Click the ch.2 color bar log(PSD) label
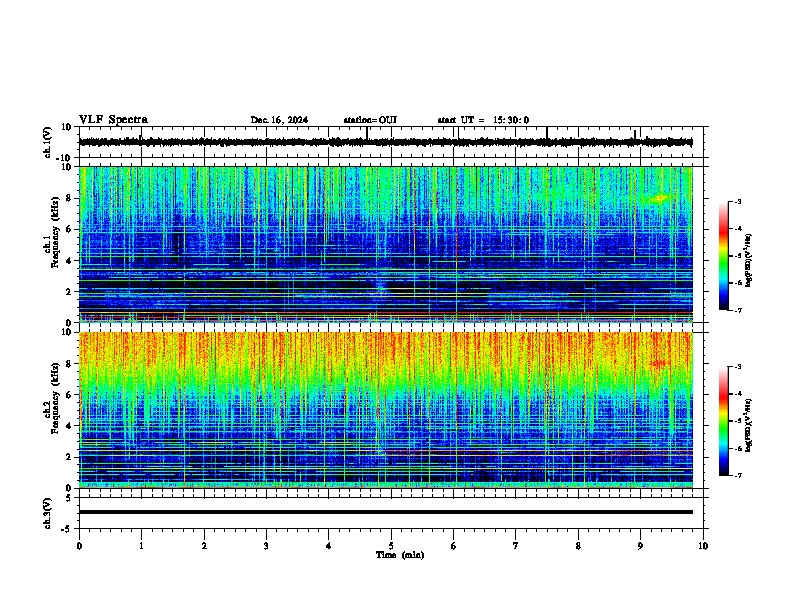Viewport: 792px width, 612px height. coord(749,425)
